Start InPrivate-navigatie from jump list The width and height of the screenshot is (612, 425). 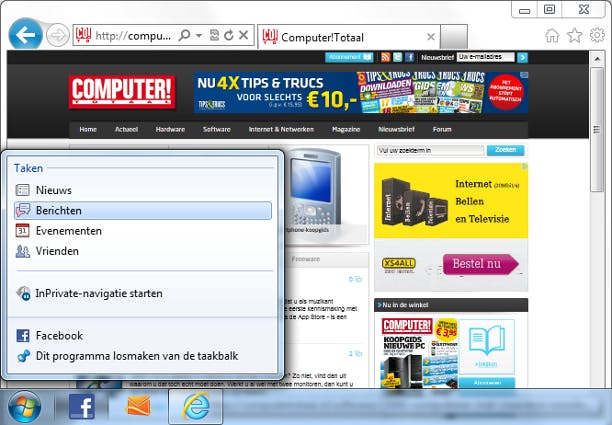point(143,293)
